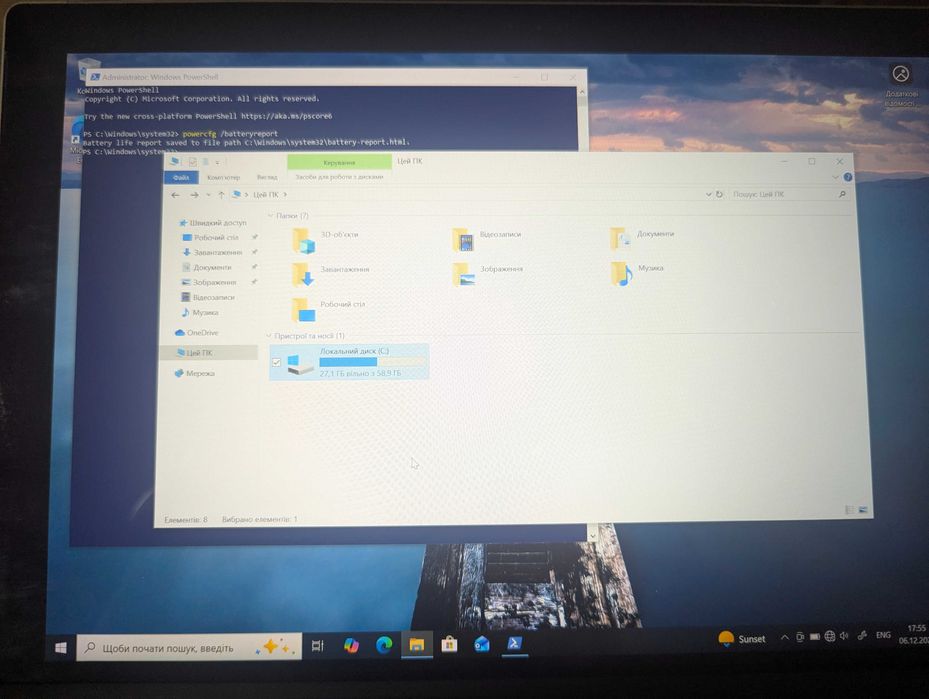Open Outlook from the taskbar
This screenshot has height=699, width=929.
click(x=482, y=644)
